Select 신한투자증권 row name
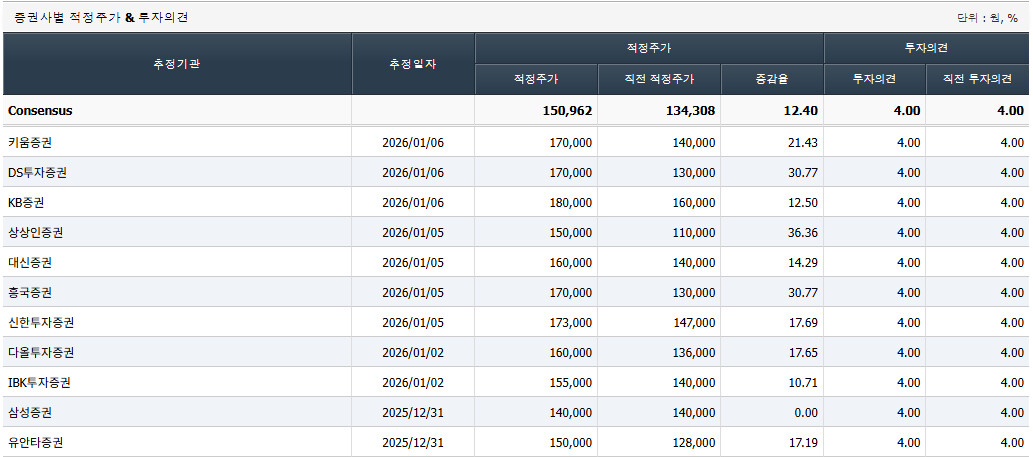 click(41, 323)
